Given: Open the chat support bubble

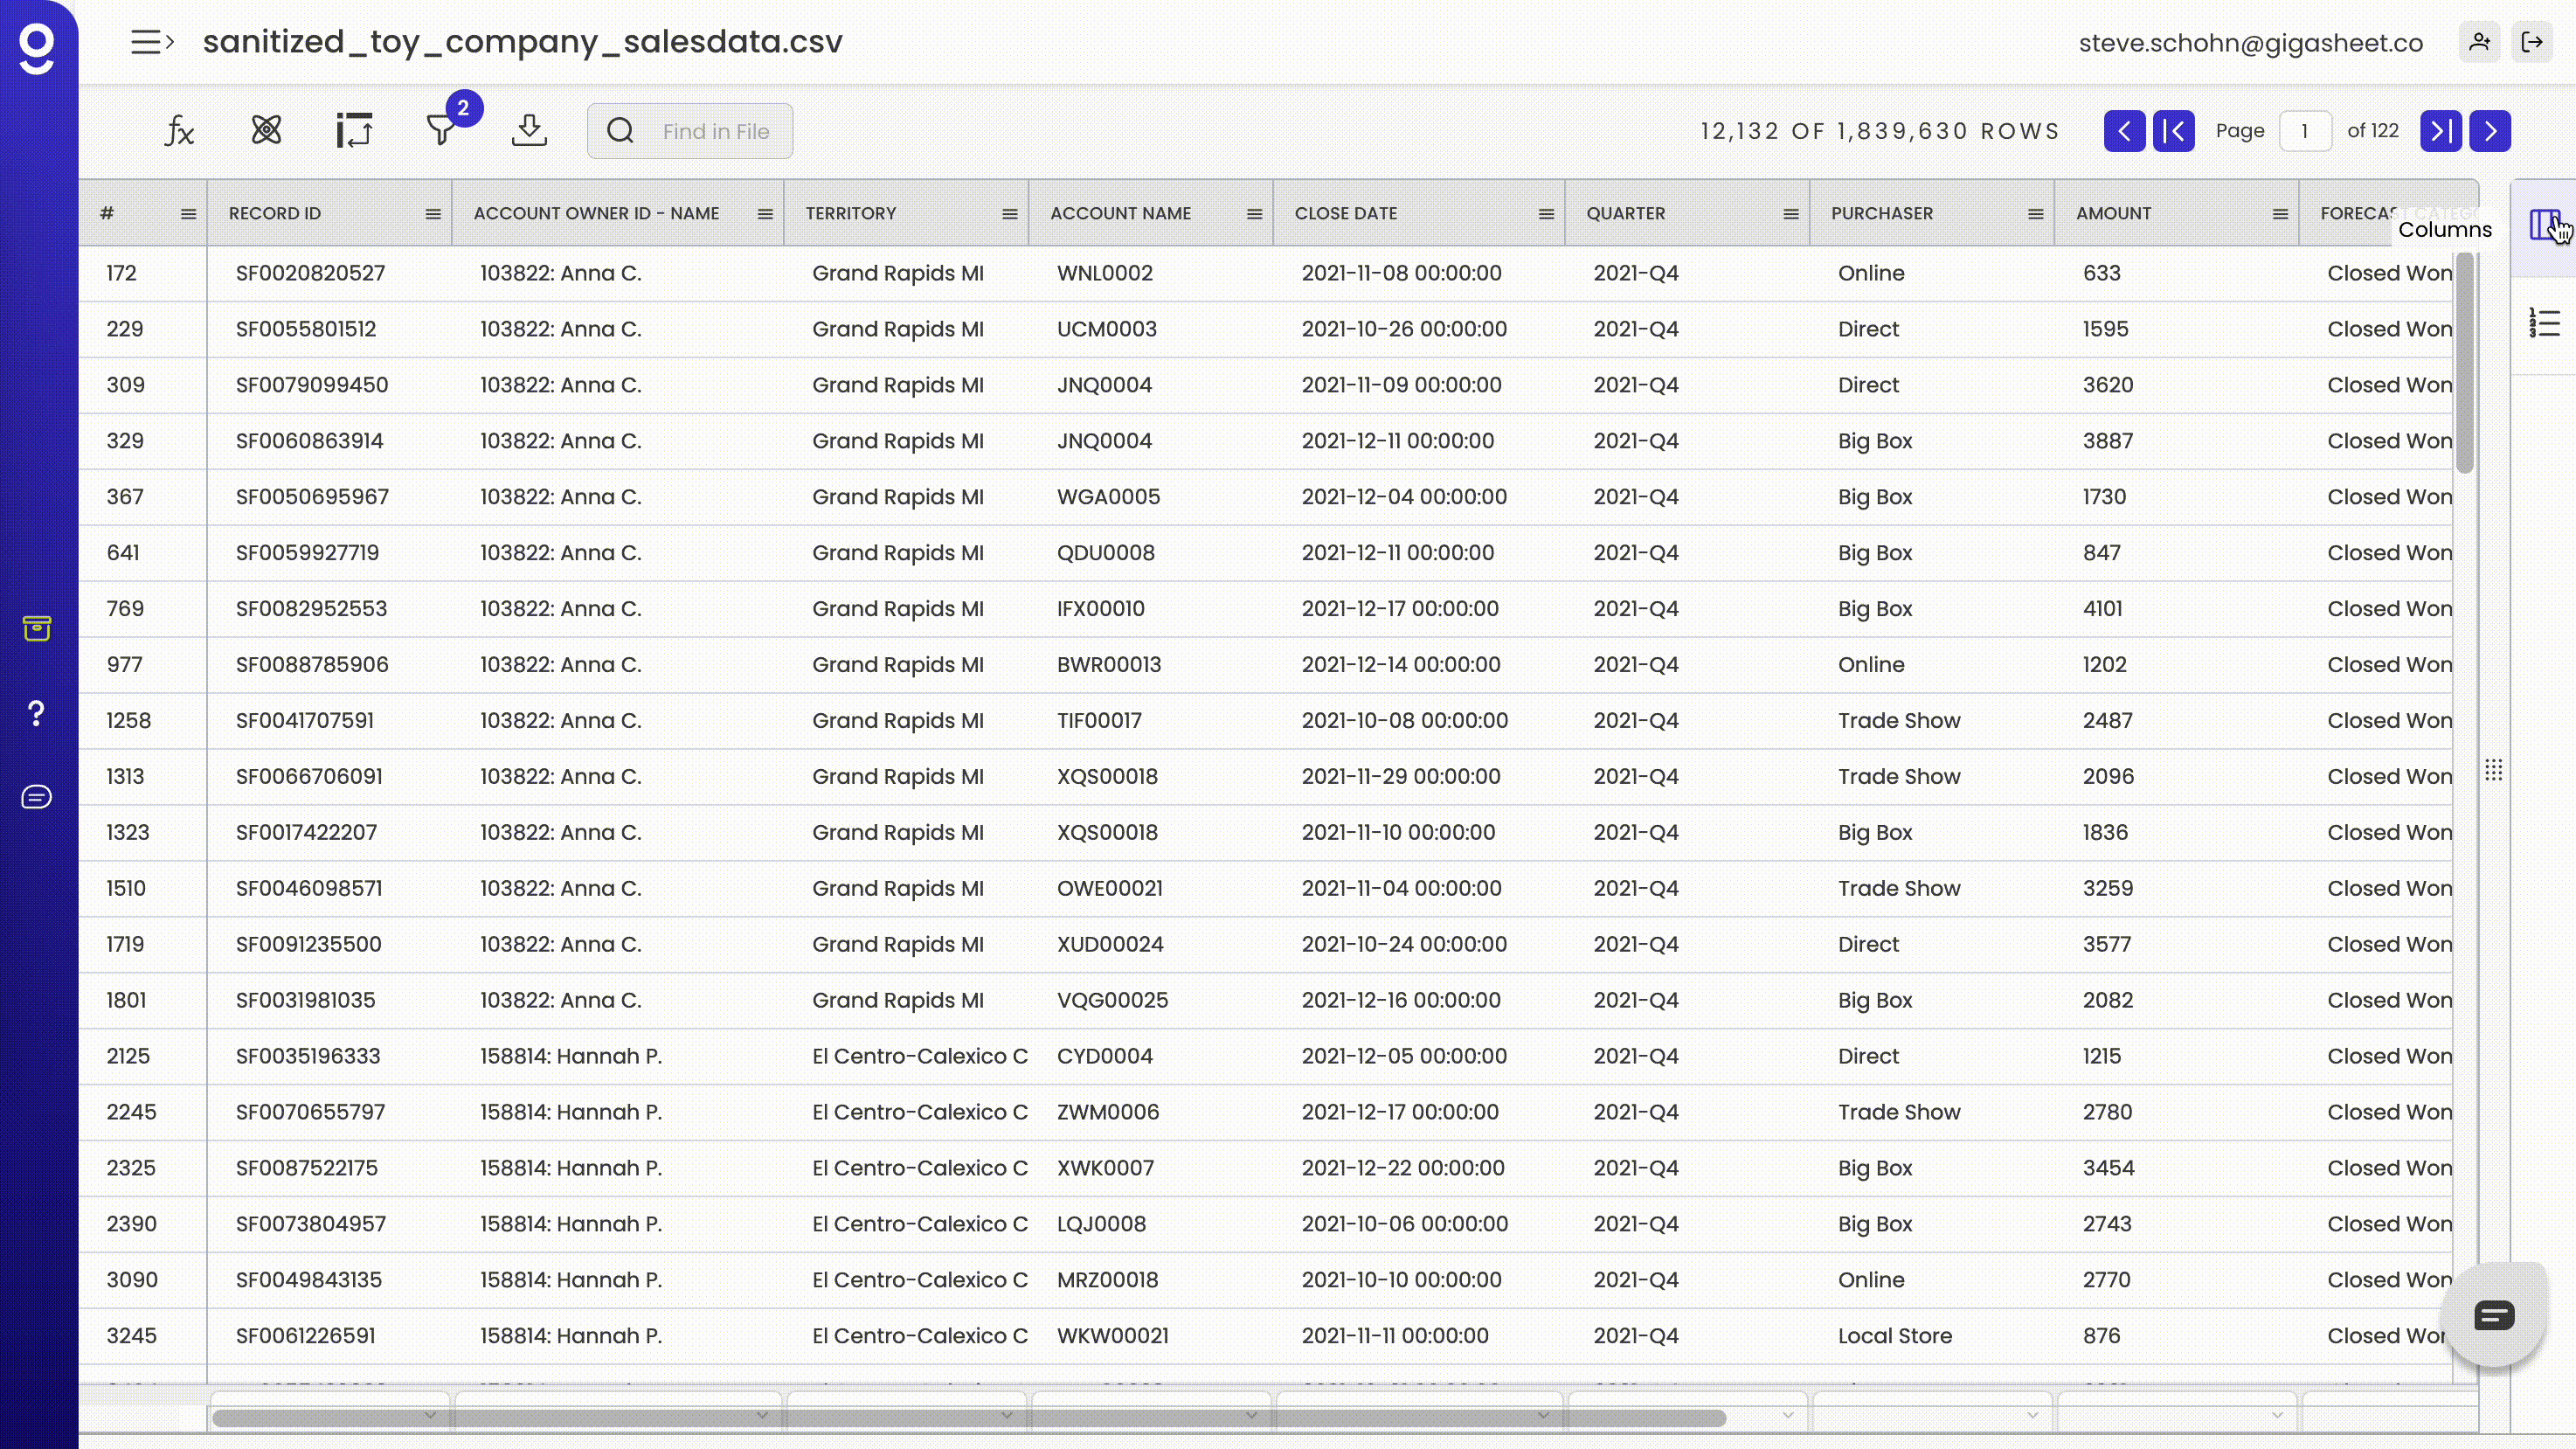Looking at the screenshot, I should point(2493,1315).
